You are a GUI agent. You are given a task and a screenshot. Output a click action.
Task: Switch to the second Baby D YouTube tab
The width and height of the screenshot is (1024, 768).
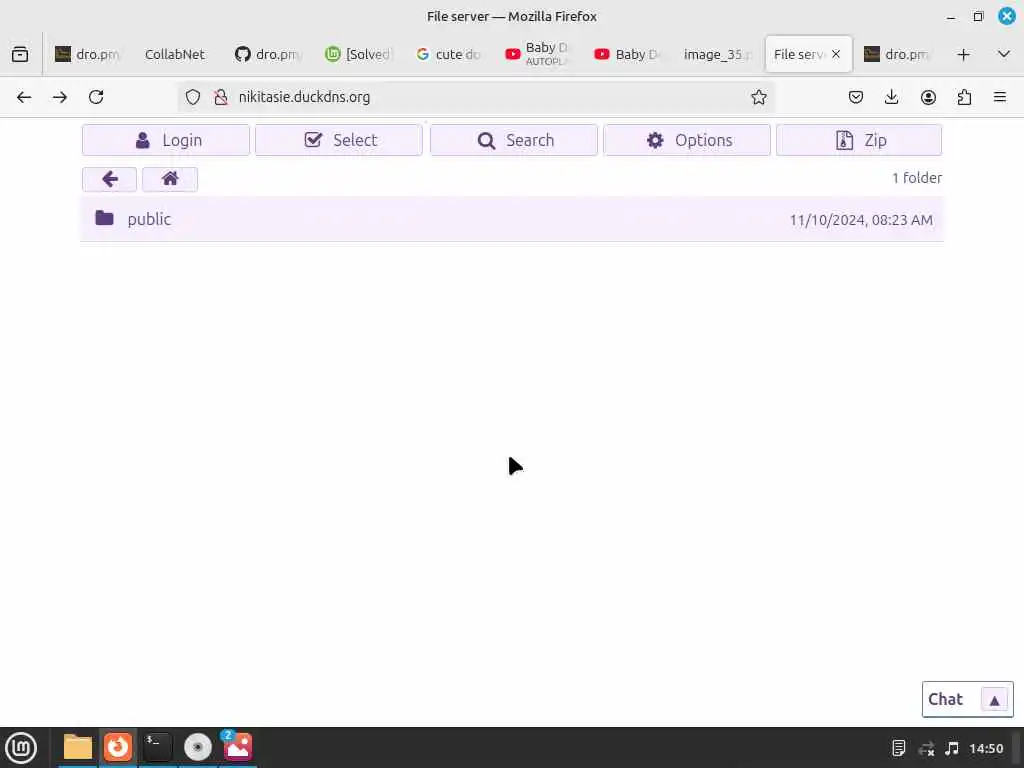(x=627, y=55)
